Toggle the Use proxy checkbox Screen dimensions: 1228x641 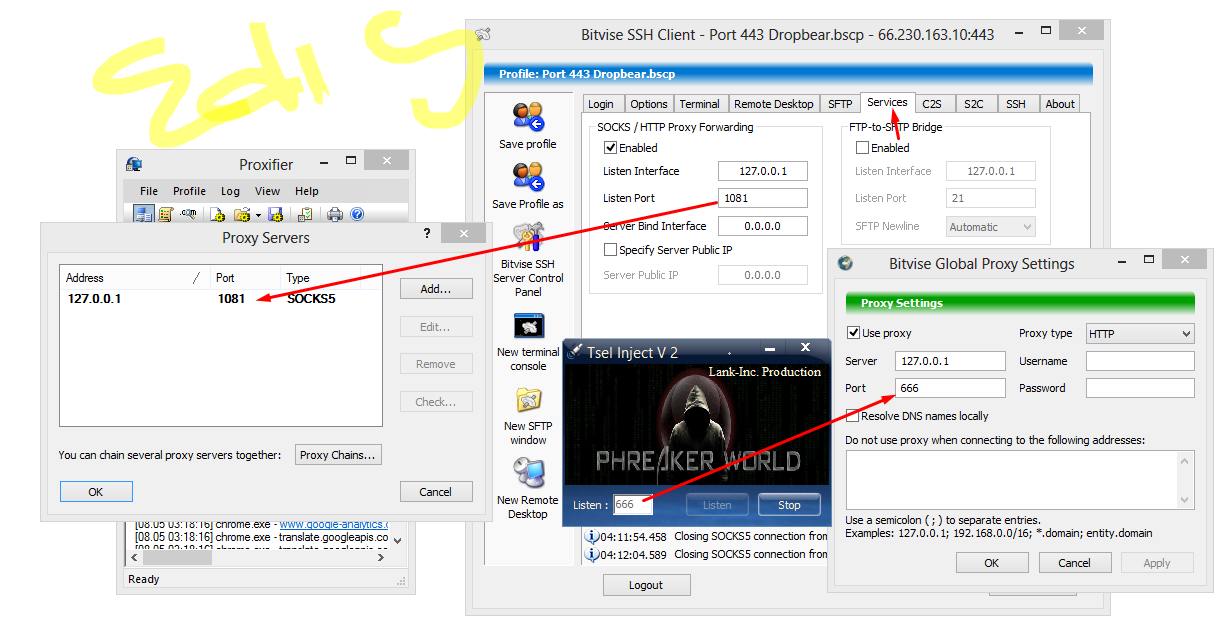click(x=853, y=333)
